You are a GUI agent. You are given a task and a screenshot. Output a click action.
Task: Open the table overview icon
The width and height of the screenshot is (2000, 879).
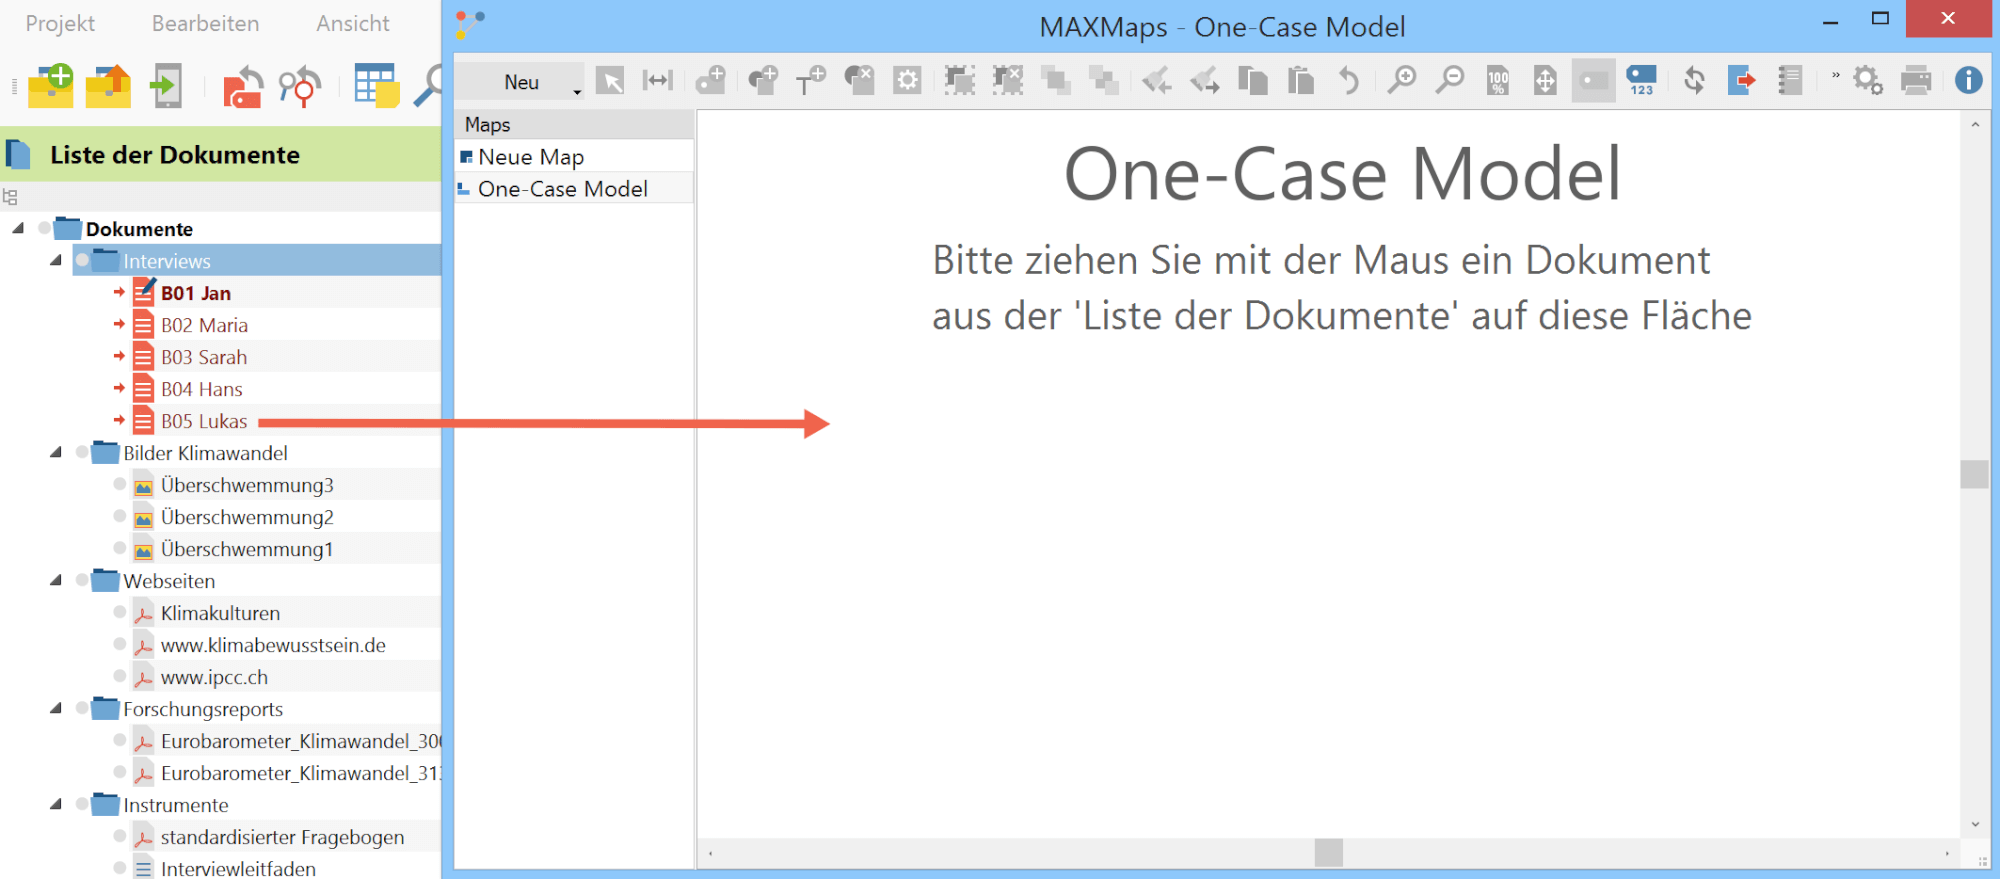tap(376, 85)
